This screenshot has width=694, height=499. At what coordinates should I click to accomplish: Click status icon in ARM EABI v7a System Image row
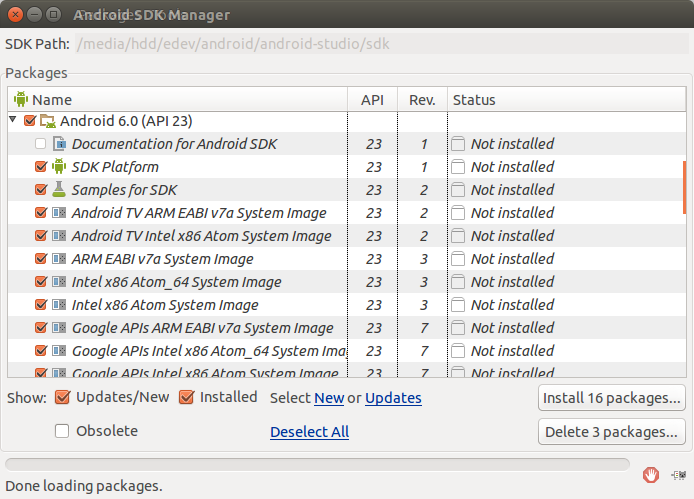pyautogui.click(x=458, y=259)
